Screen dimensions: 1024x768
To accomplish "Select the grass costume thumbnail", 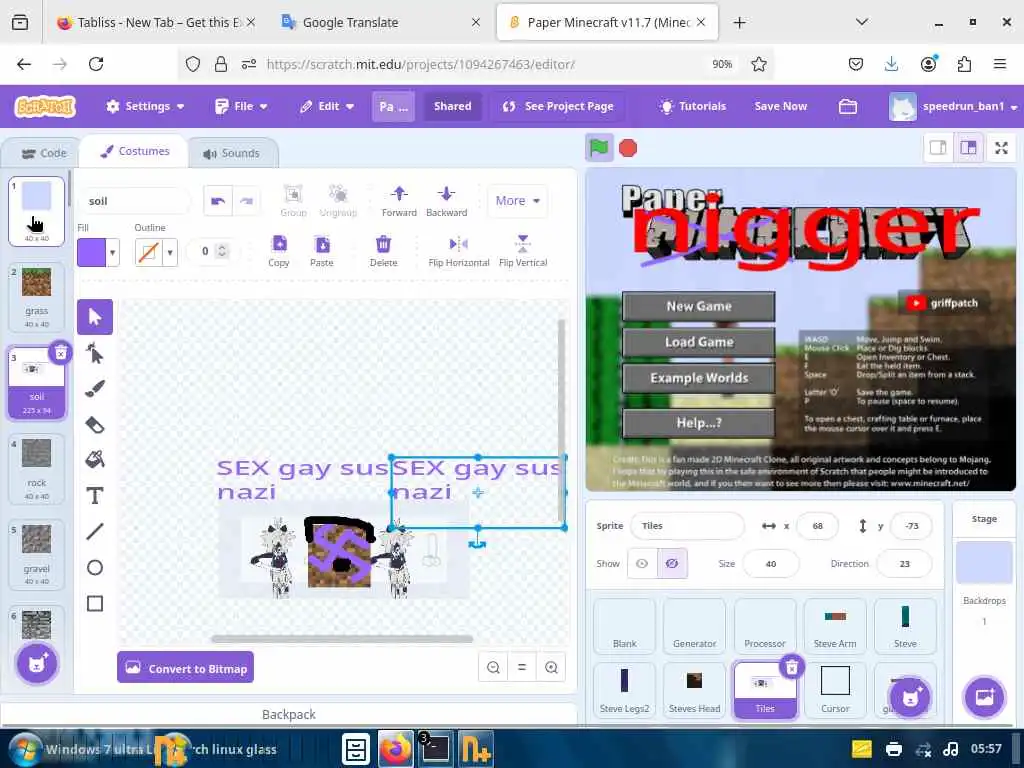I will pyautogui.click(x=37, y=296).
